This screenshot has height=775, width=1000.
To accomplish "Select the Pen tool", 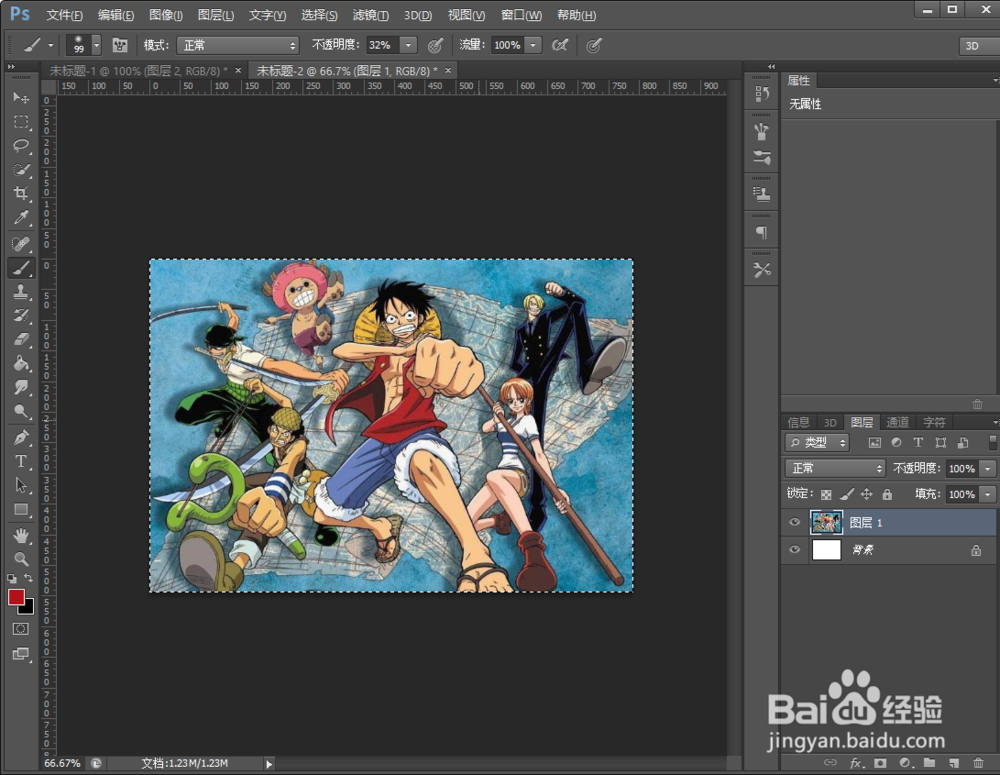I will point(21,438).
